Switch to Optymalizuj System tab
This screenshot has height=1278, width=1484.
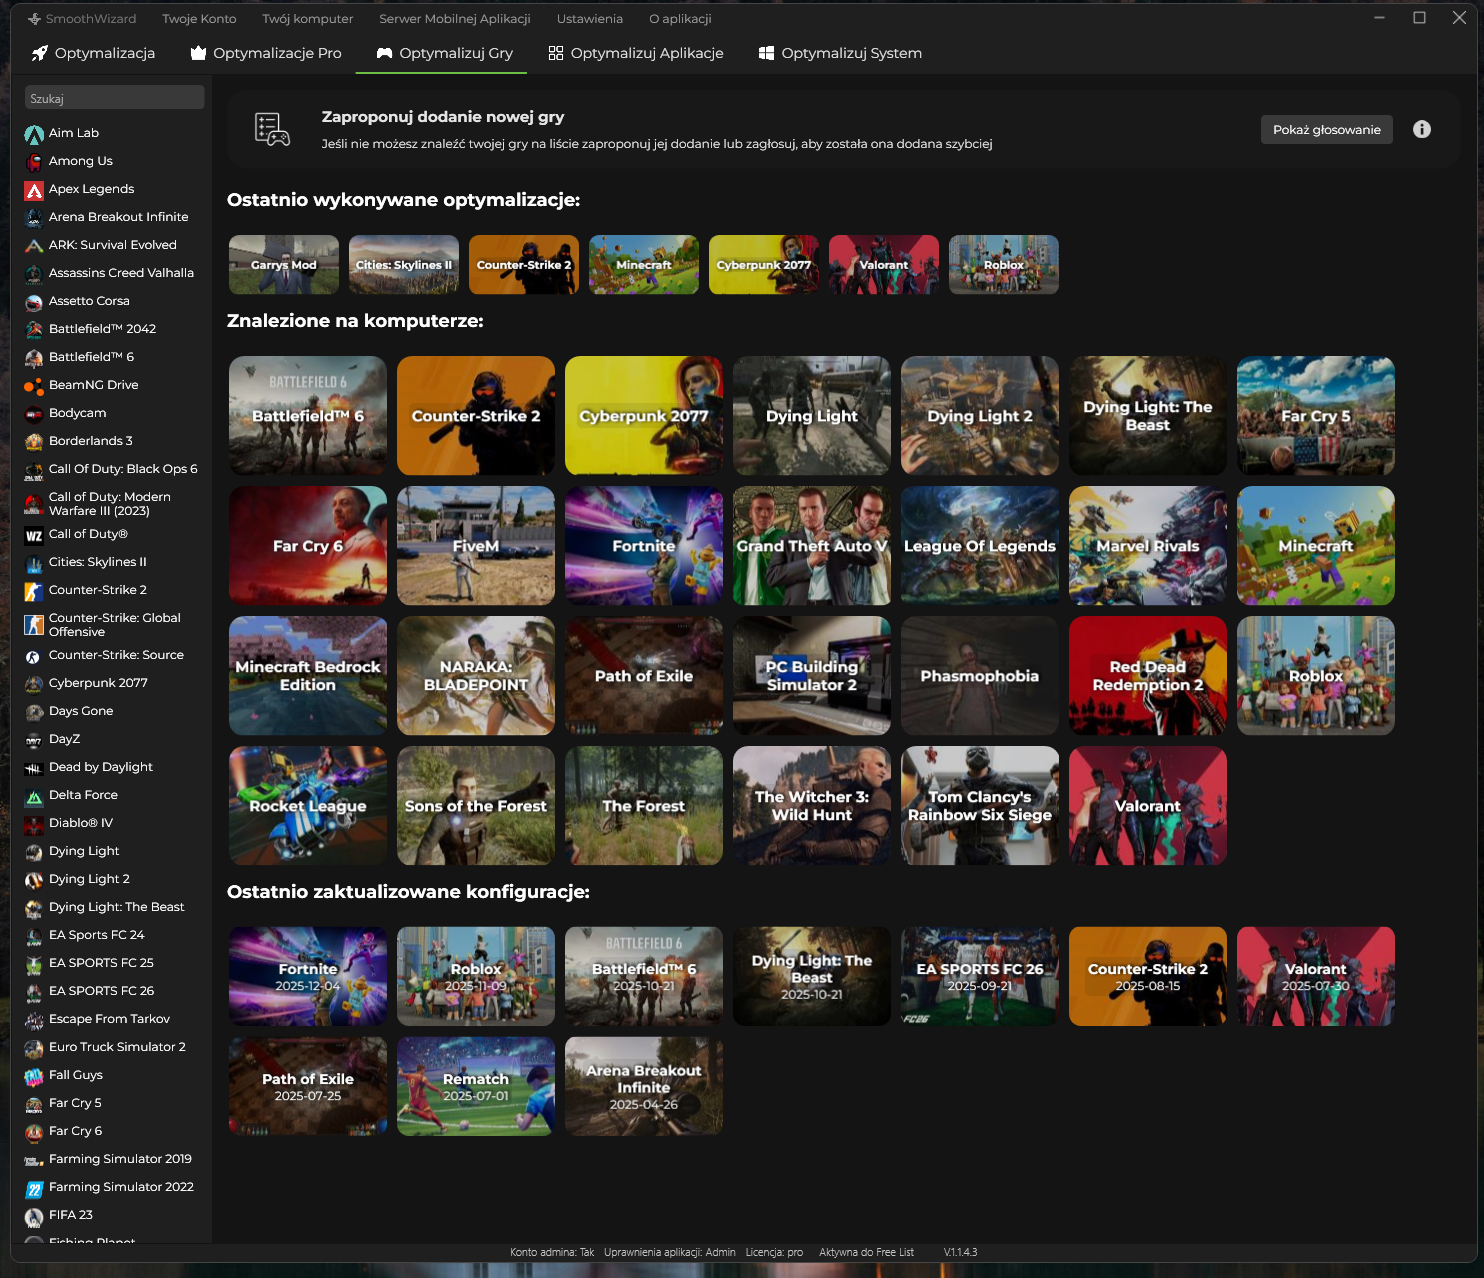pos(840,53)
